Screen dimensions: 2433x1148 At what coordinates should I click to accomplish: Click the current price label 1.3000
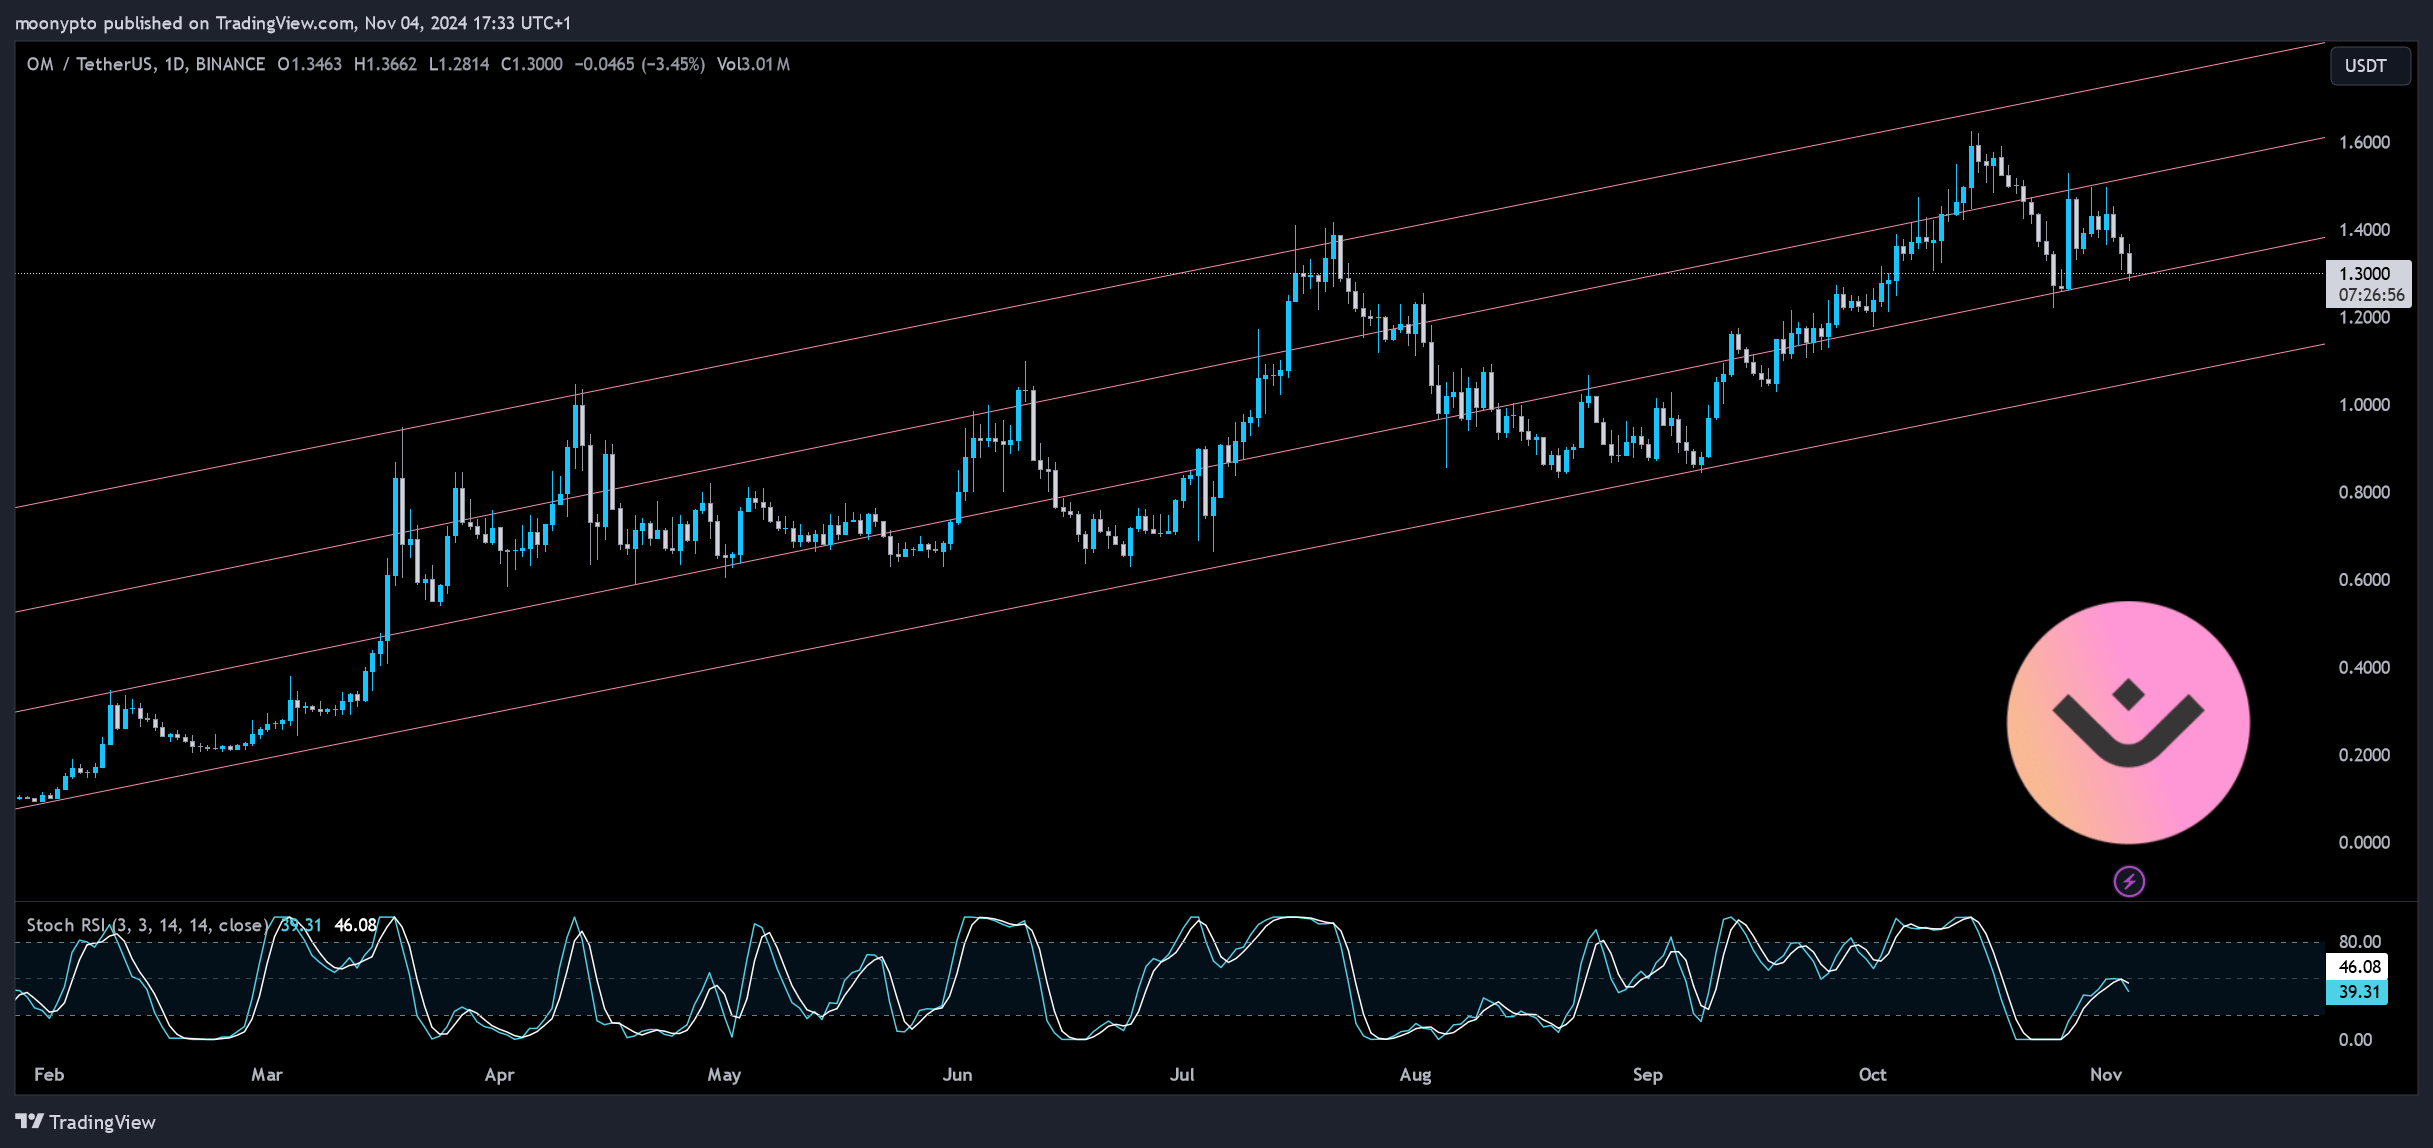coord(2365,273)
